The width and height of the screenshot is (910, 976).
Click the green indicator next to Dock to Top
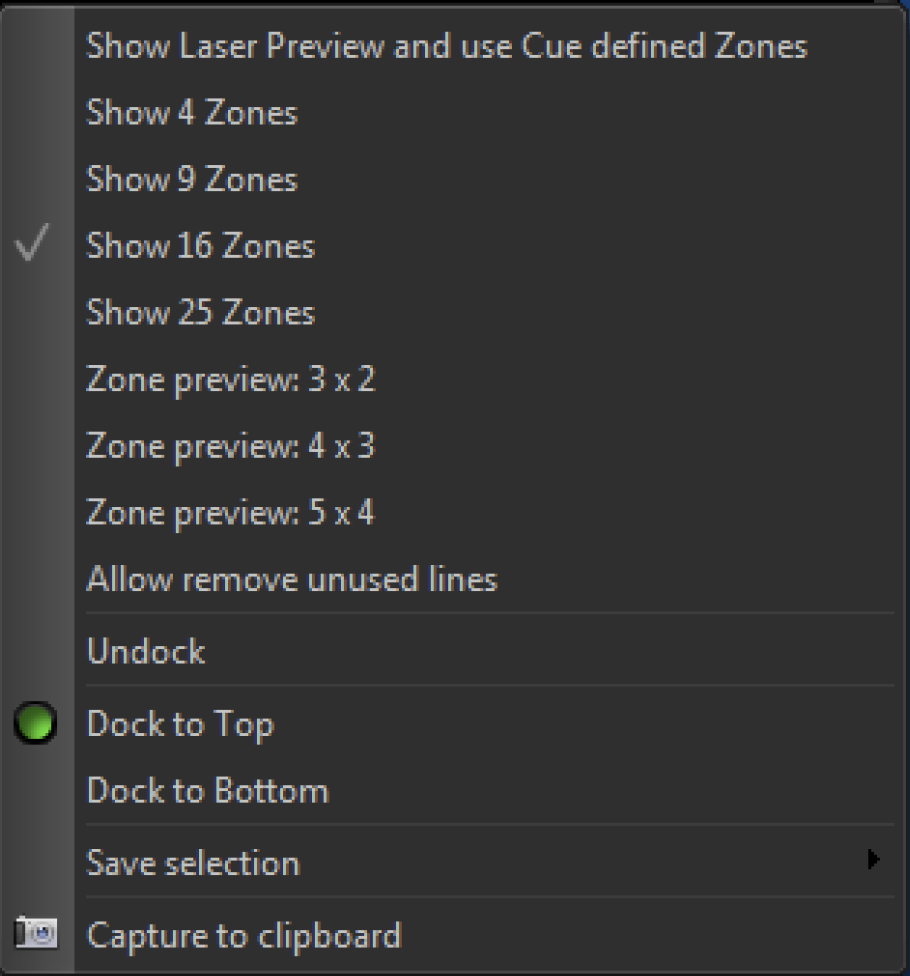[35, 723]
